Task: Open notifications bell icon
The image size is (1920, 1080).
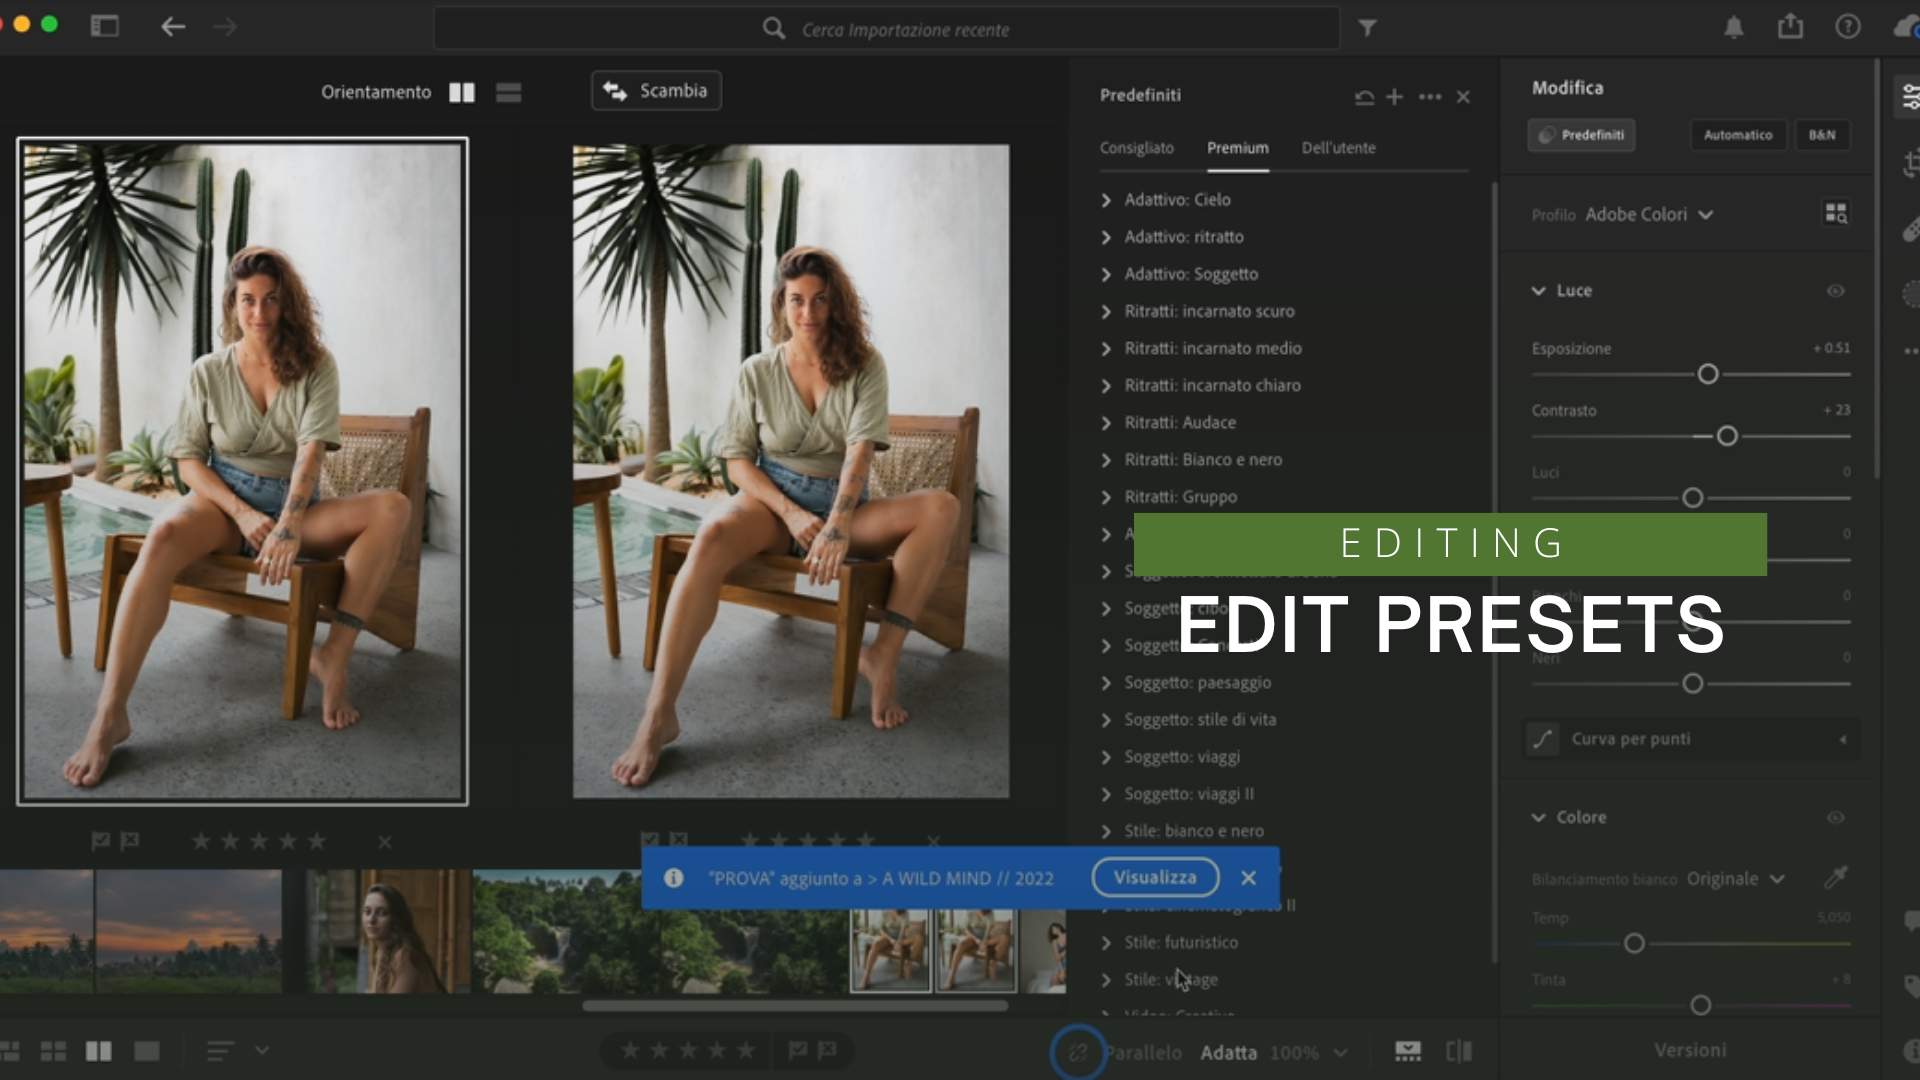Action: (x=1734, y=28)
